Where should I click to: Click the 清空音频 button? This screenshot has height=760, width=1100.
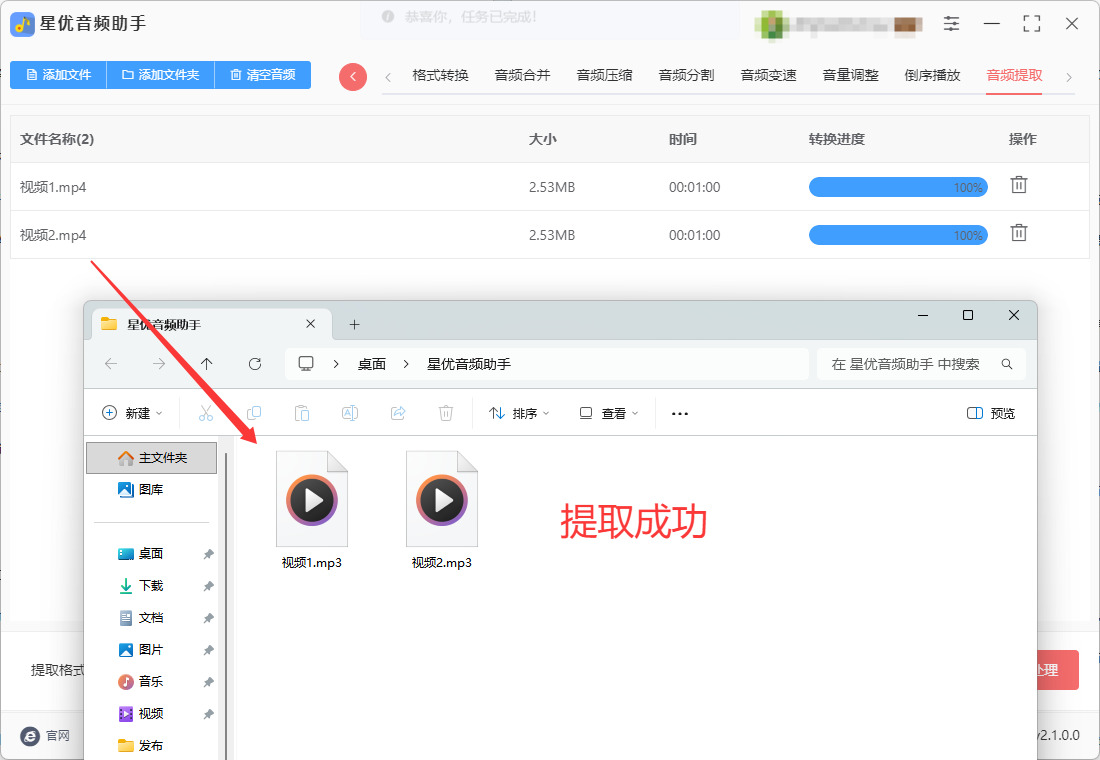click(x=262, y=75)
